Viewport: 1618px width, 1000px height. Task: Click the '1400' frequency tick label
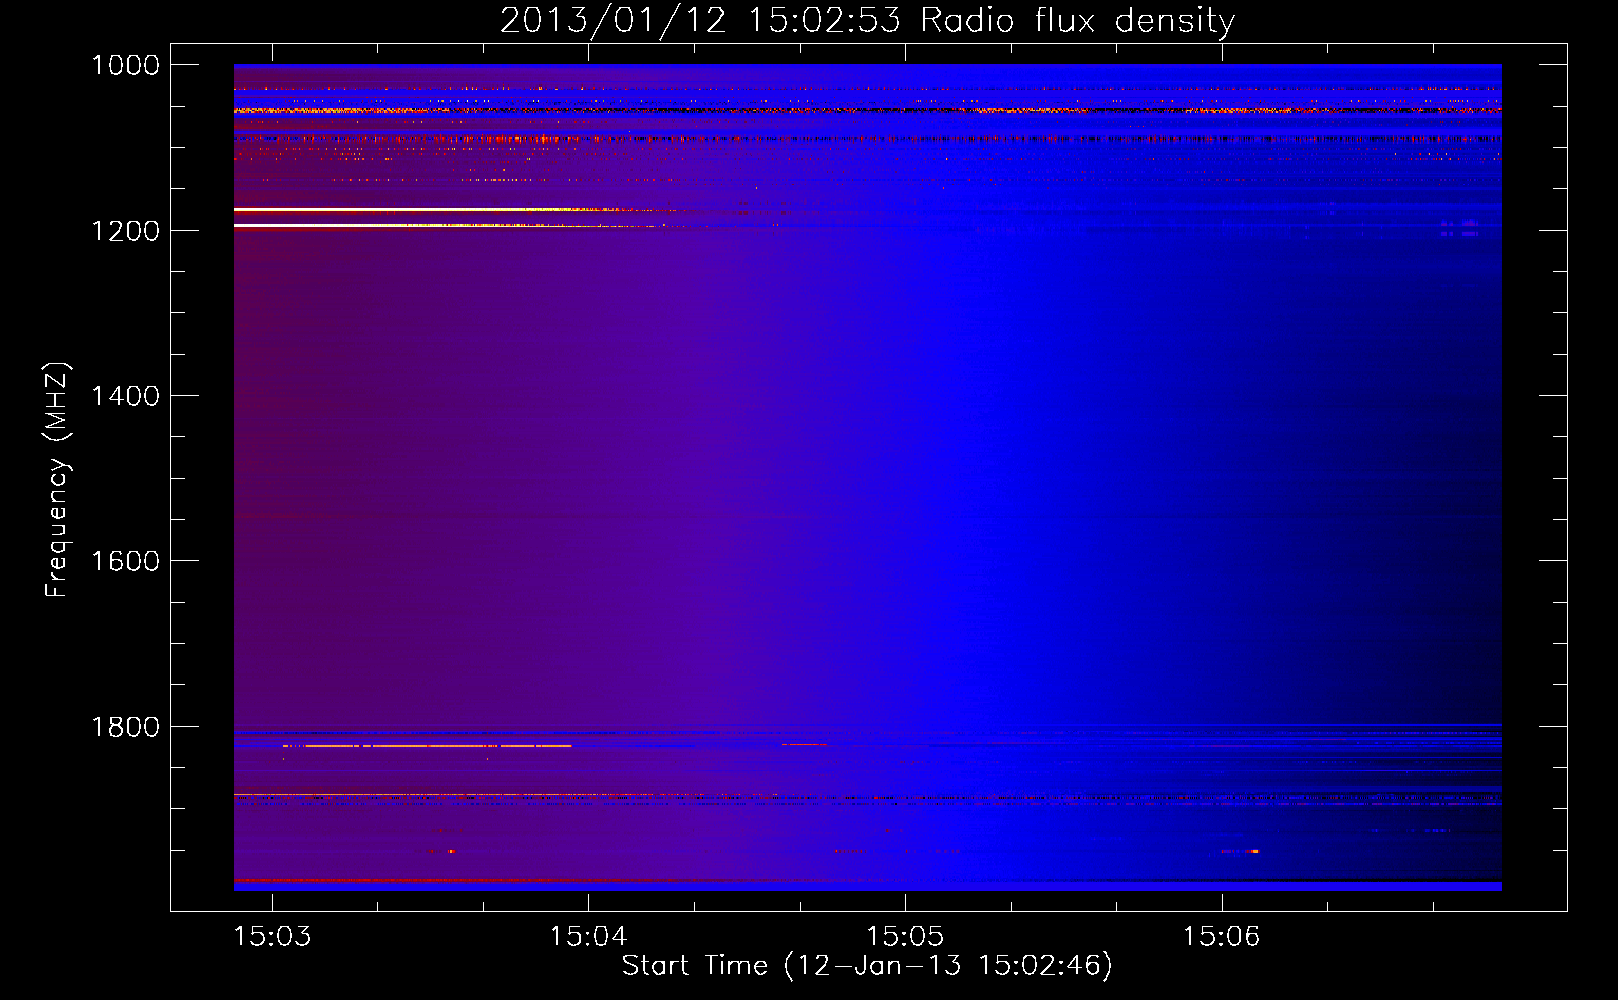[125, 396]
